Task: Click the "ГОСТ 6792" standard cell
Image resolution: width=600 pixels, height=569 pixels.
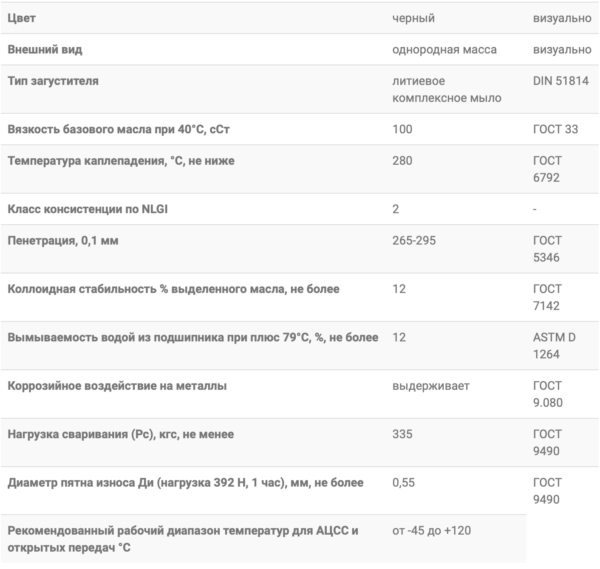Action: tap(547, 169)
